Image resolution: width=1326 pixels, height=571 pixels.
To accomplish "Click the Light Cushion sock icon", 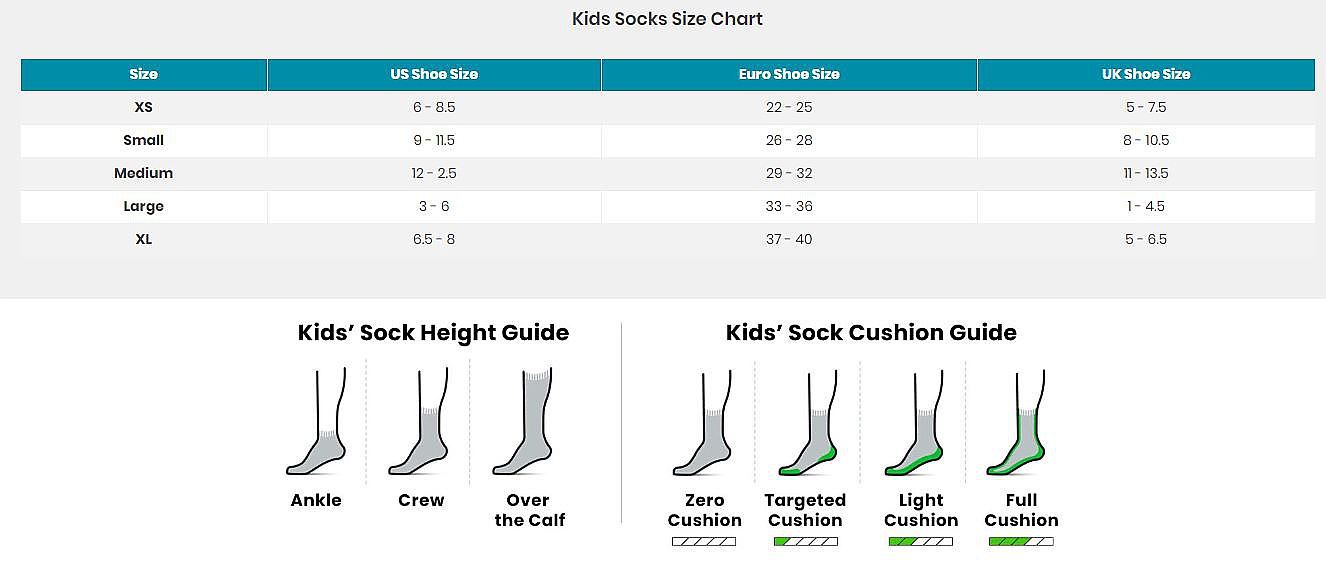I will pos(915,424).
